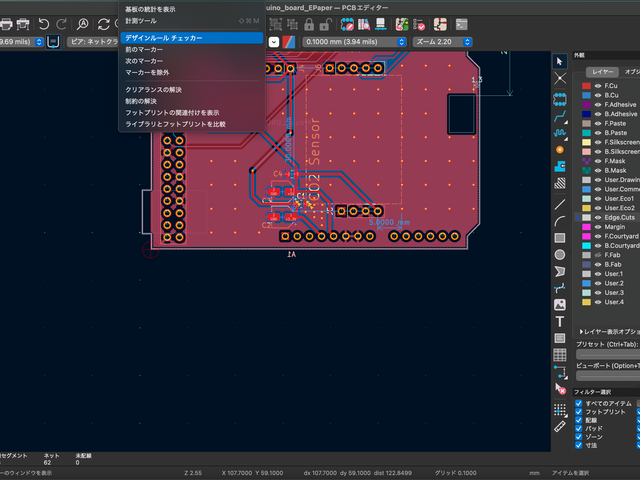Image resolution: width=640 pixels, height=480 pixels.
Task: Choose デザインルール チェッカー from the menu
Action: click(x=163, y=37)
